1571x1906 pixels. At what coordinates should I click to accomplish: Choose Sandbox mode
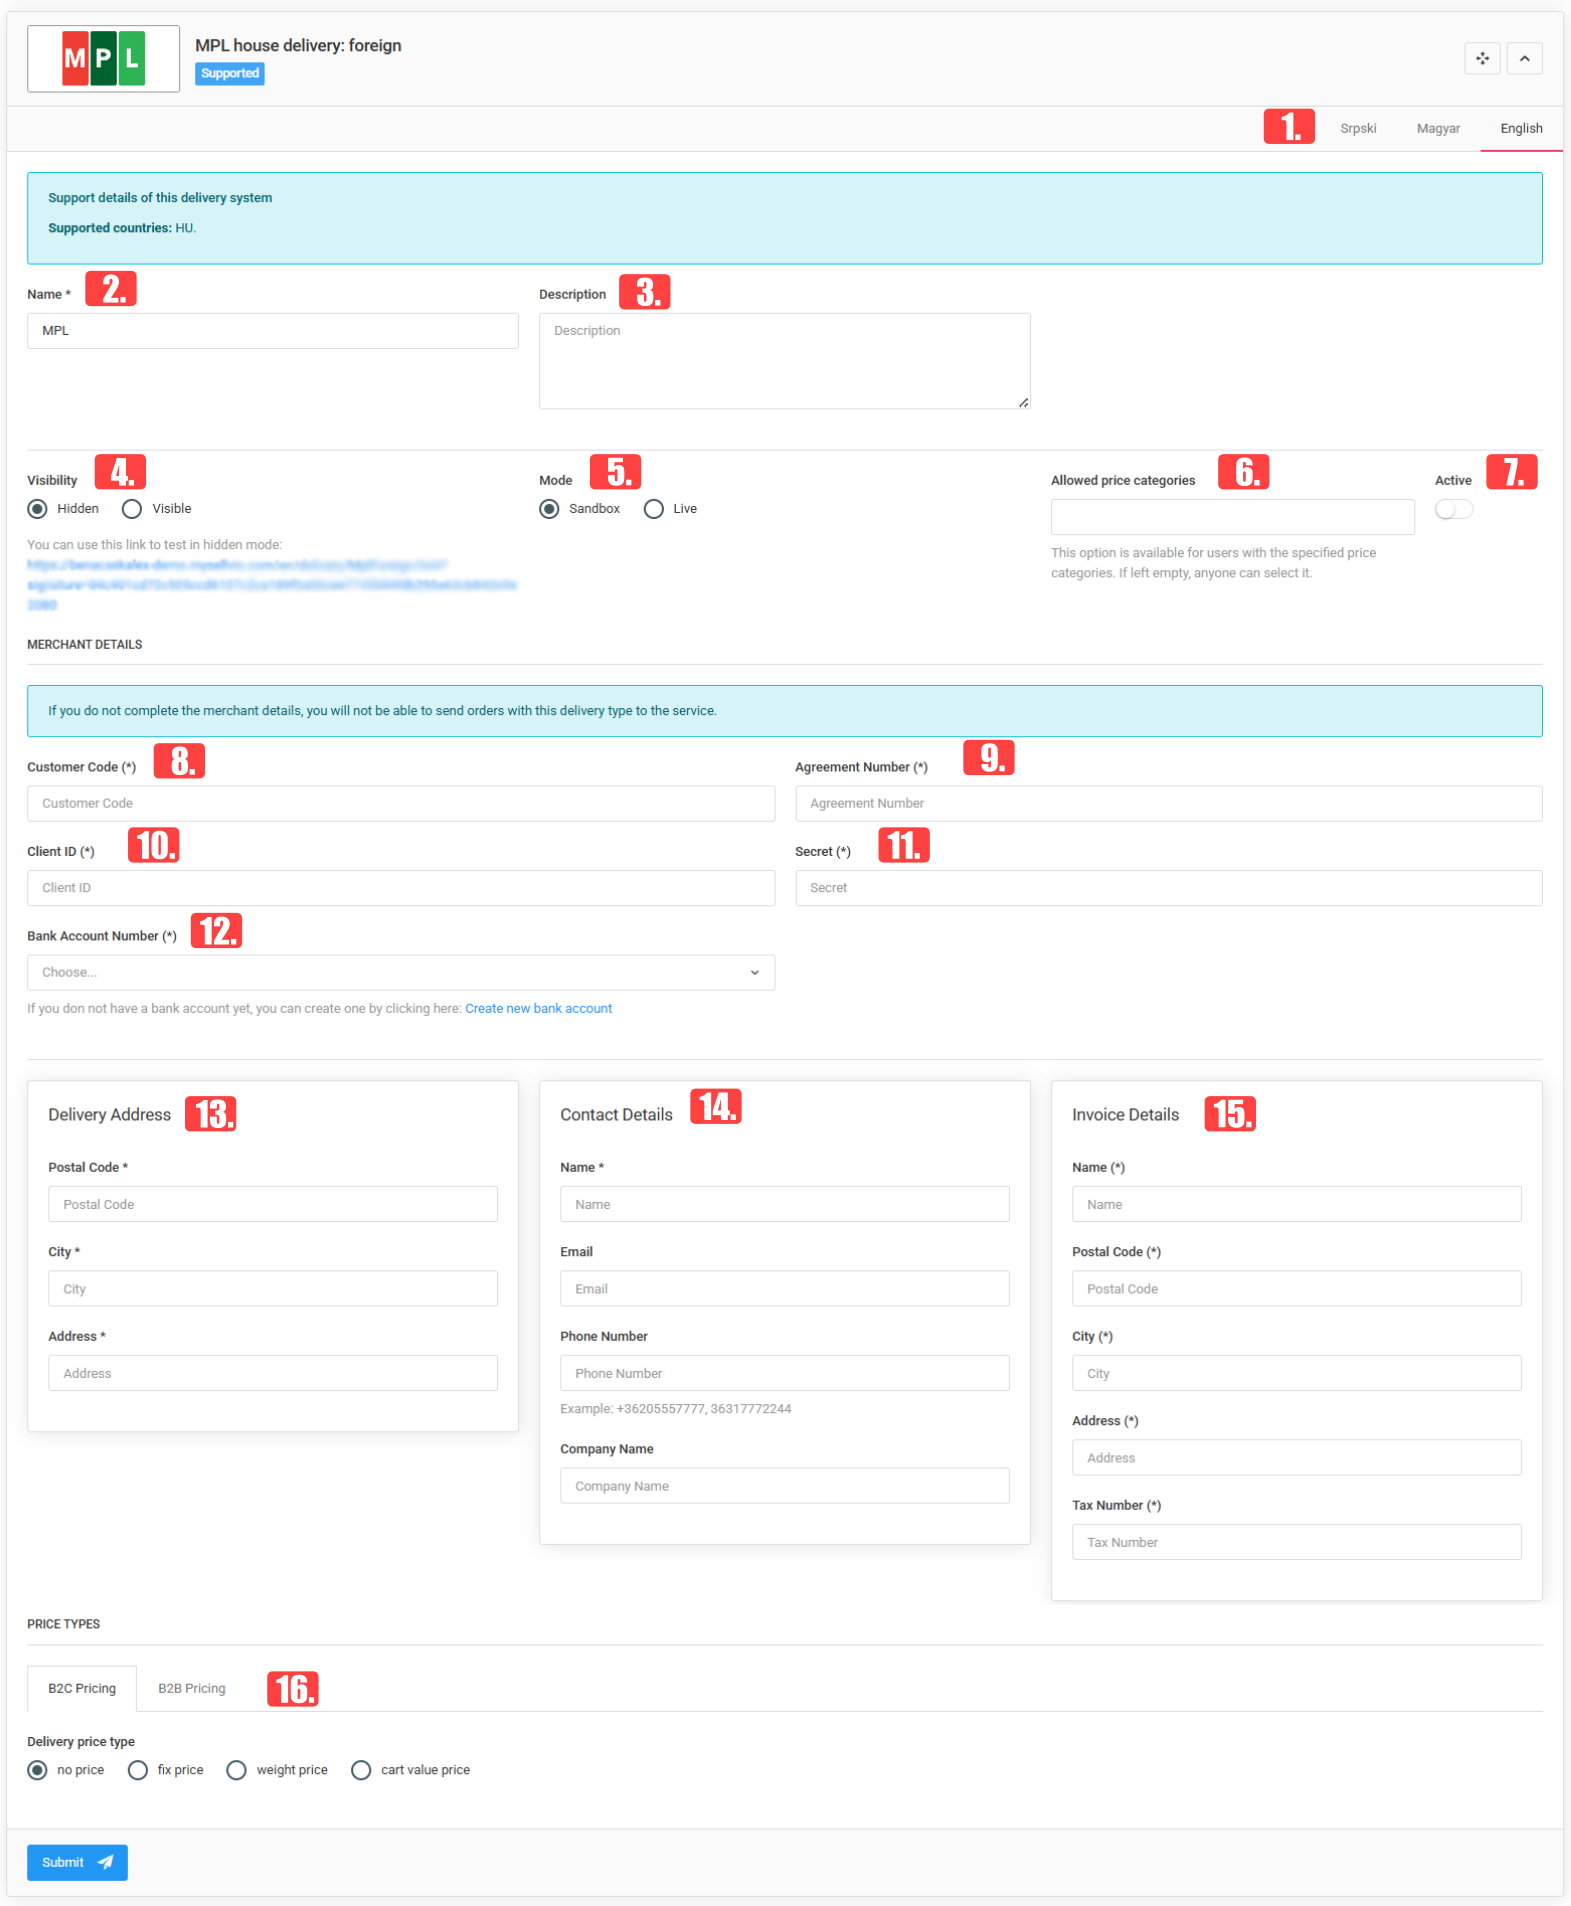[550, 509]
